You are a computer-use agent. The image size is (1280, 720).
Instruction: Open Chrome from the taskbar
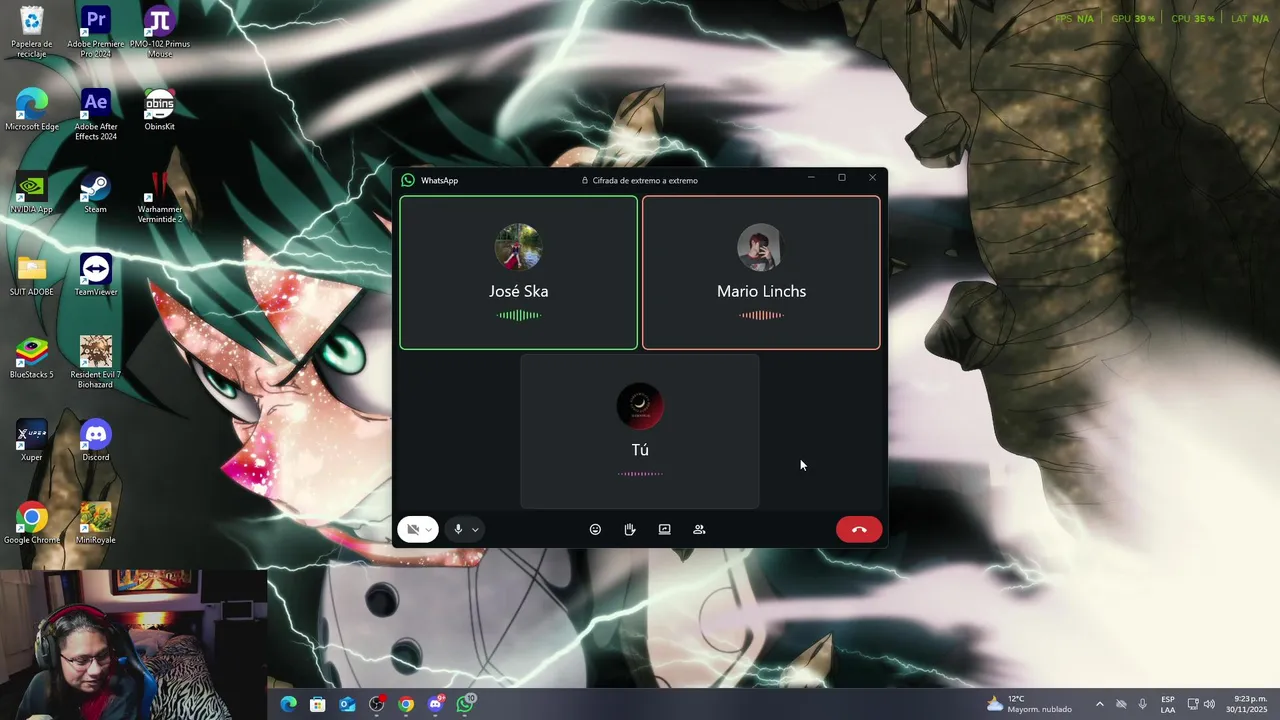coord(406,704)
